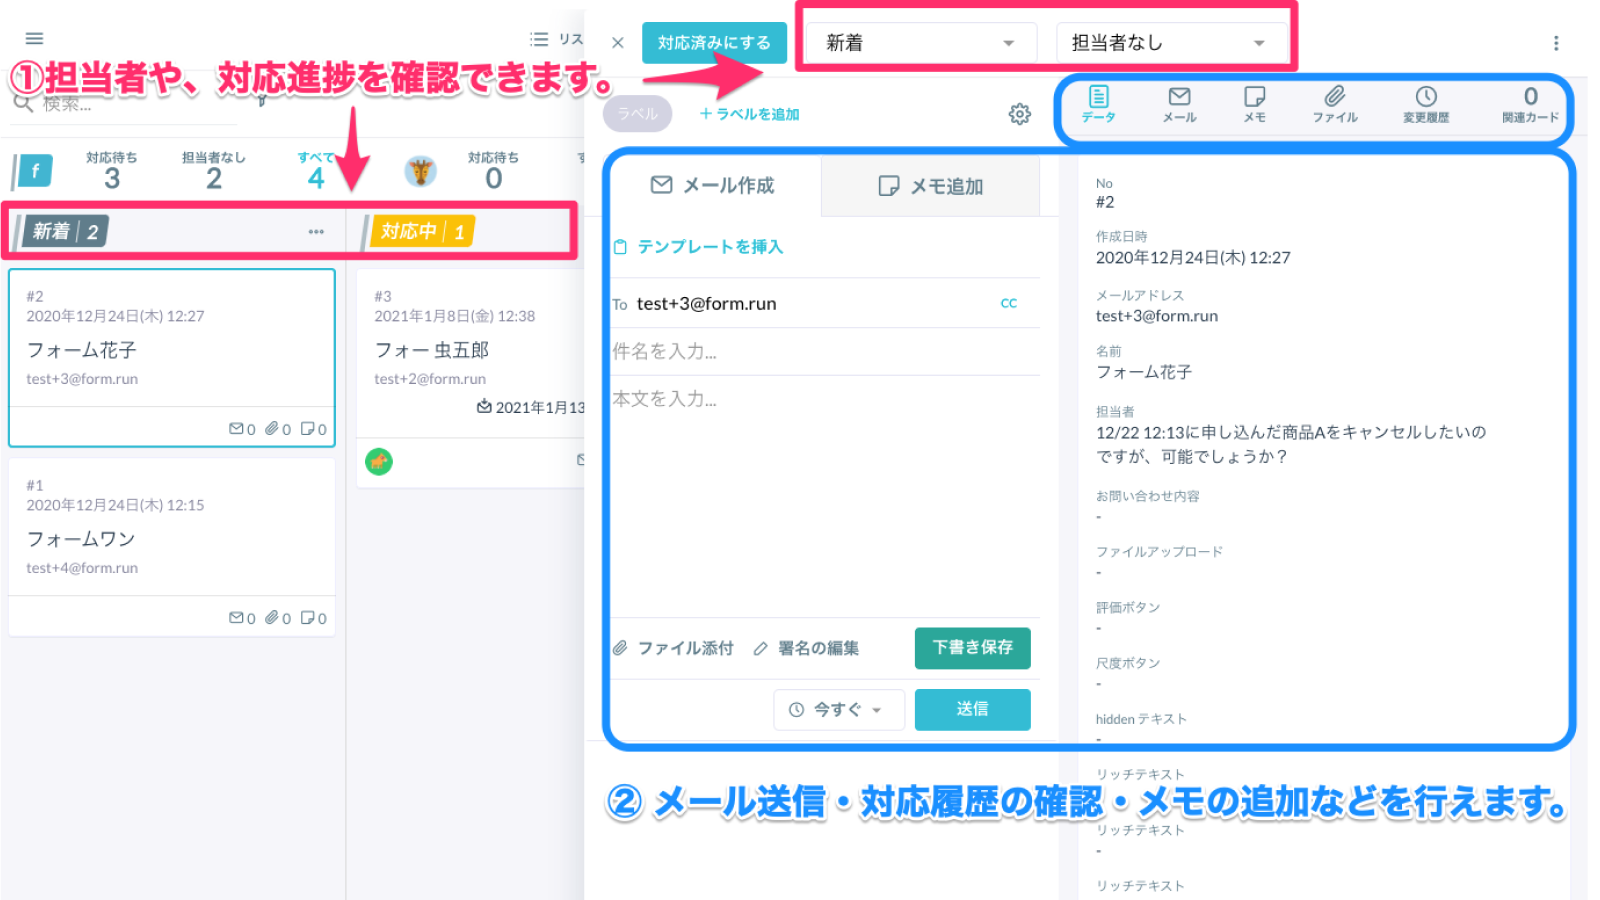The height and width of the screenshot is (900, 1600).
Task: Attach a file via the paperclip icon
Action: click(x=620, y=648)
